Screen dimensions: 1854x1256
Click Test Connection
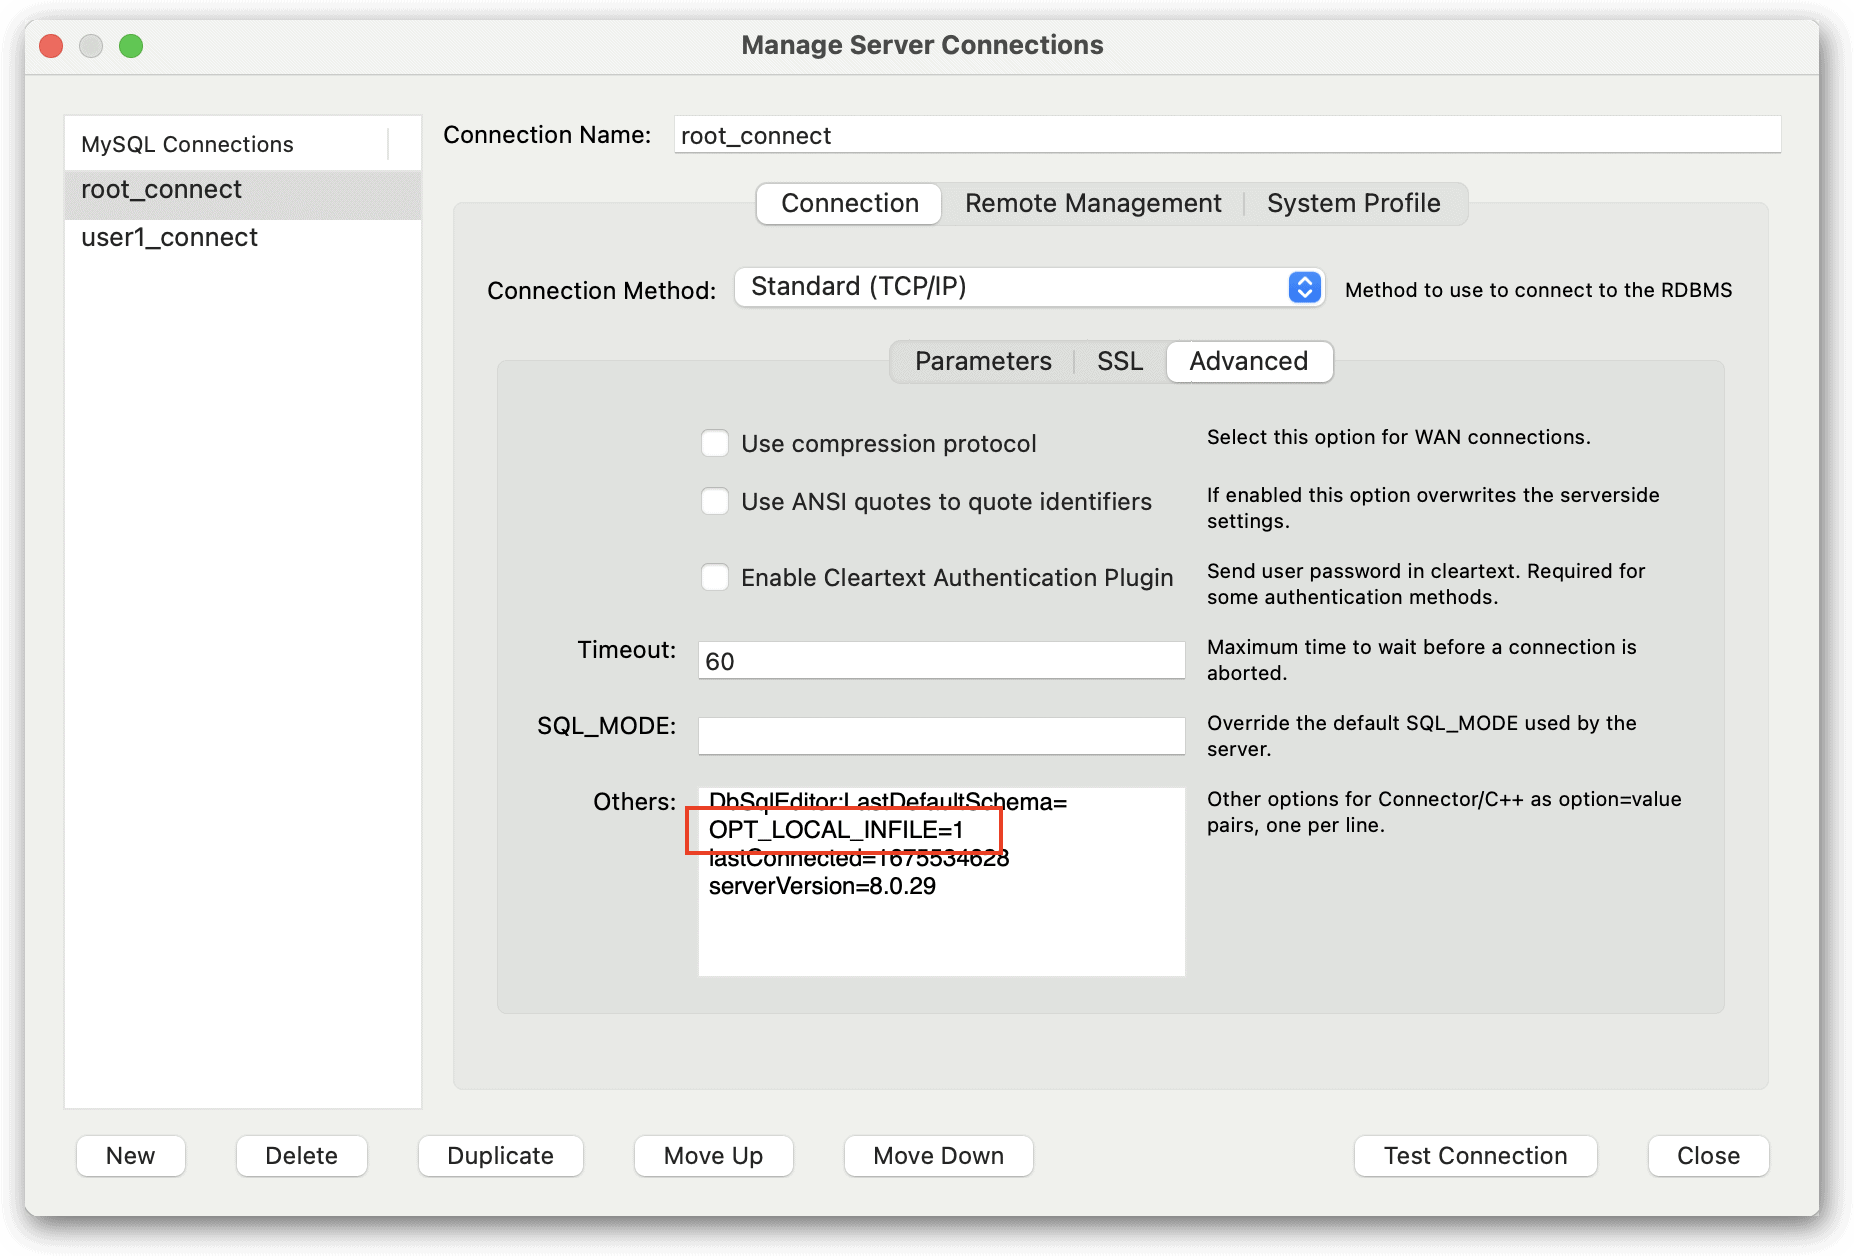click(1475, 1156)
